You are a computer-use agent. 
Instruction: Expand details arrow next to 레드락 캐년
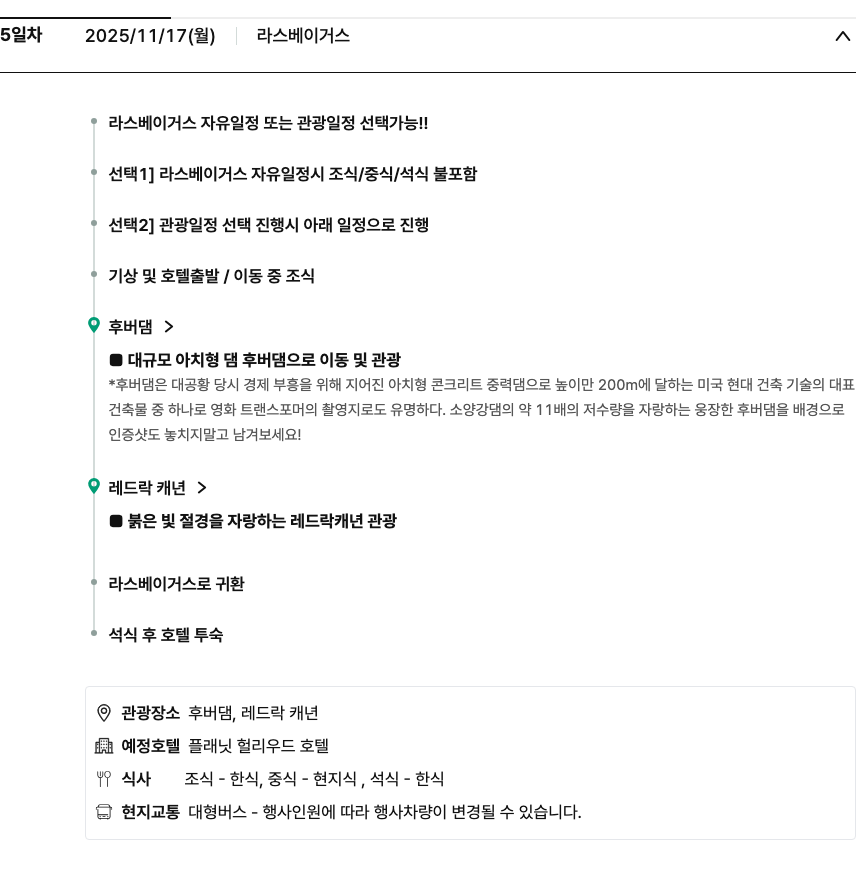(202, 488)
